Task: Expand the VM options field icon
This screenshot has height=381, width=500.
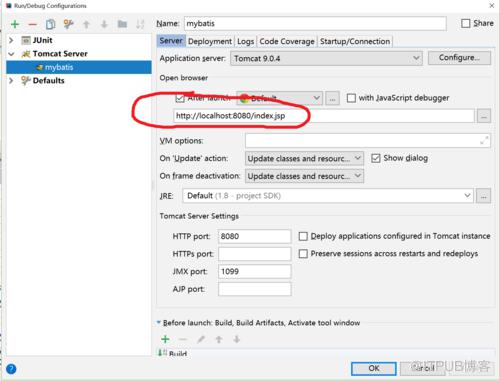Action: [x=484, y=141]
